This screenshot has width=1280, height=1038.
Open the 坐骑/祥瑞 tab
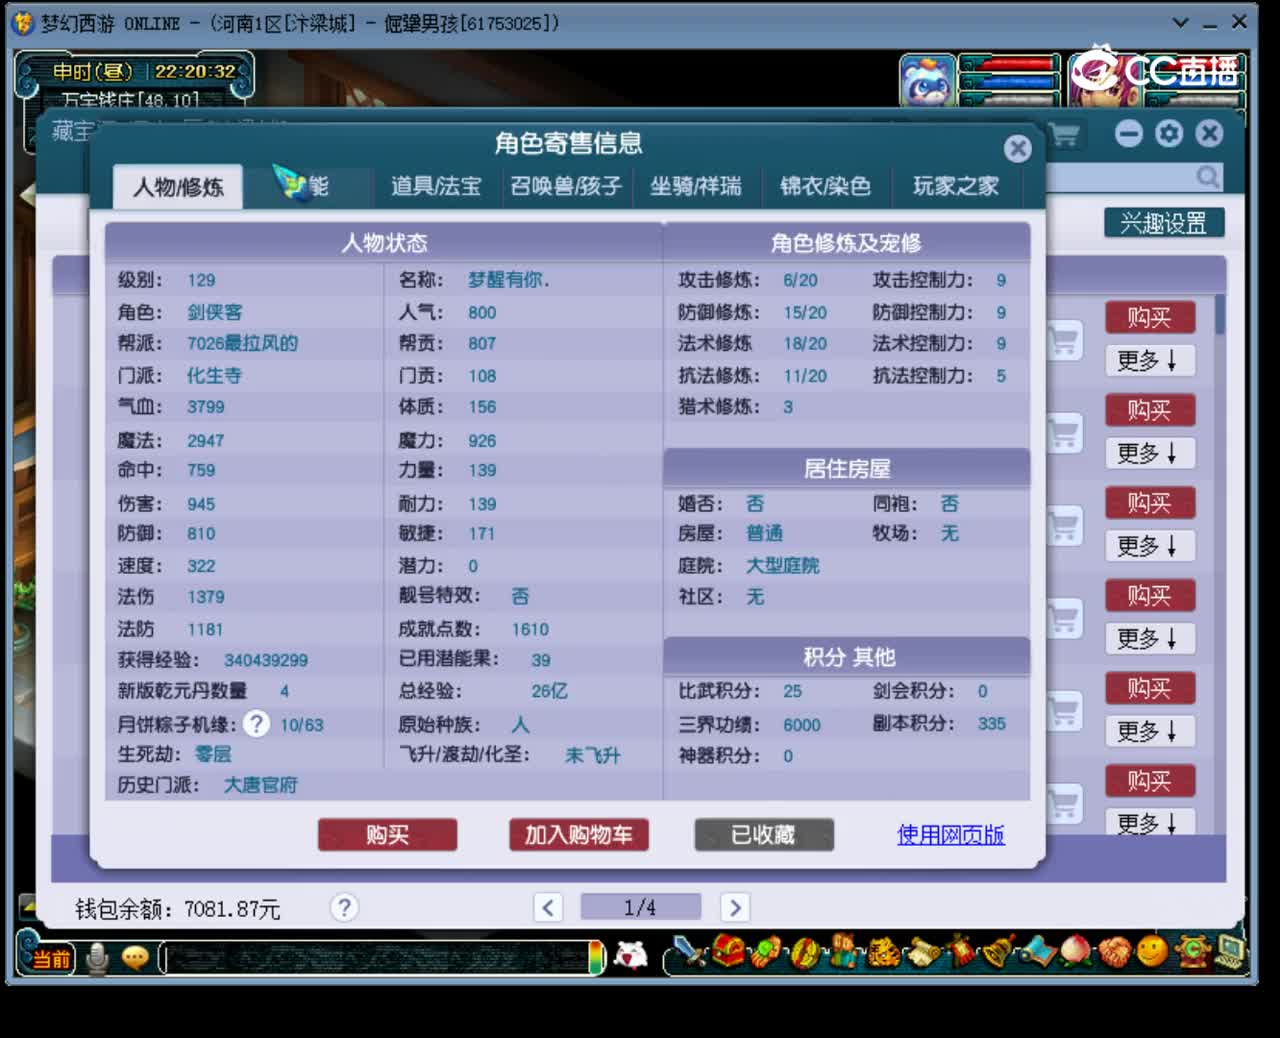[x=696, y=186]
